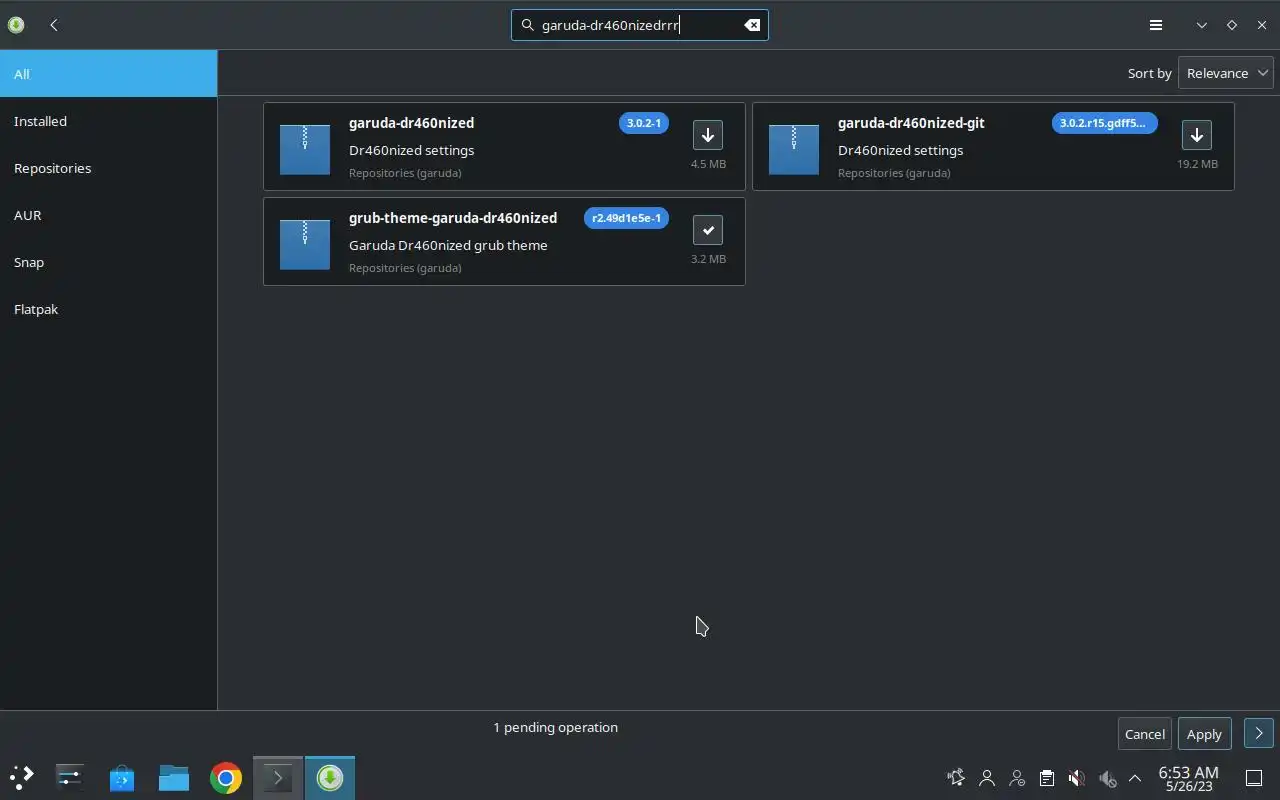Click version badge 3.0.2-1

tap(644, 123)
